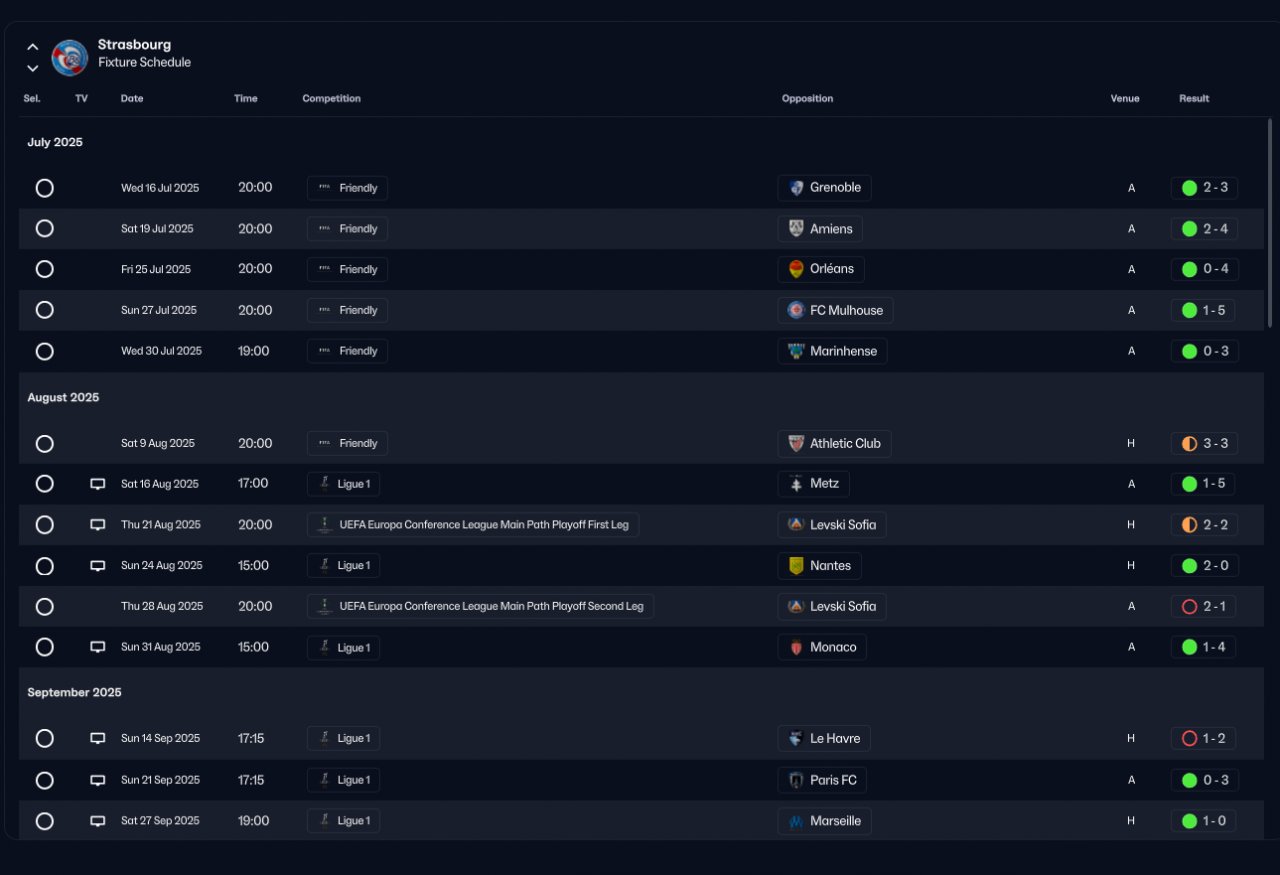The image size is (1280, 875).
Task: Click the green win indicator for Grenoble result
Action: pyautogui.click(x=1189, y=188)
